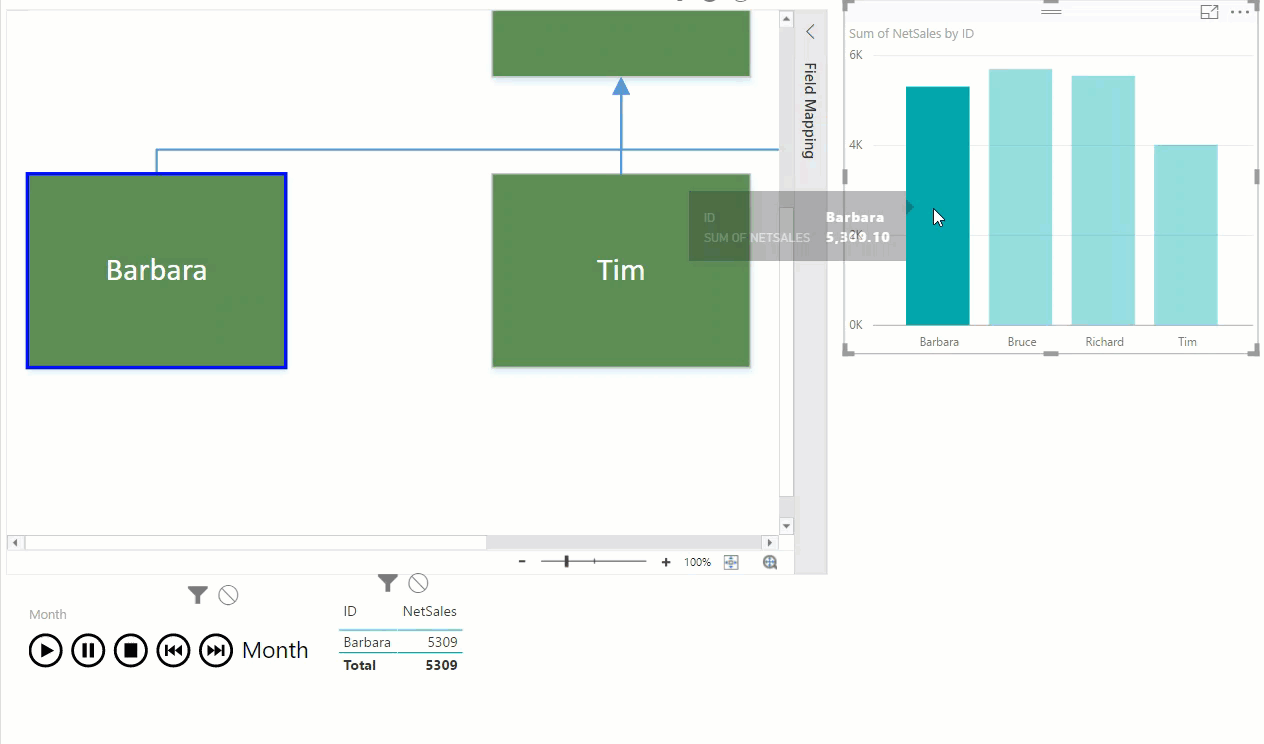Click the horizontal scrollbar right arrow
This screenshot has width=1264, height=744.
coord(772,542)
